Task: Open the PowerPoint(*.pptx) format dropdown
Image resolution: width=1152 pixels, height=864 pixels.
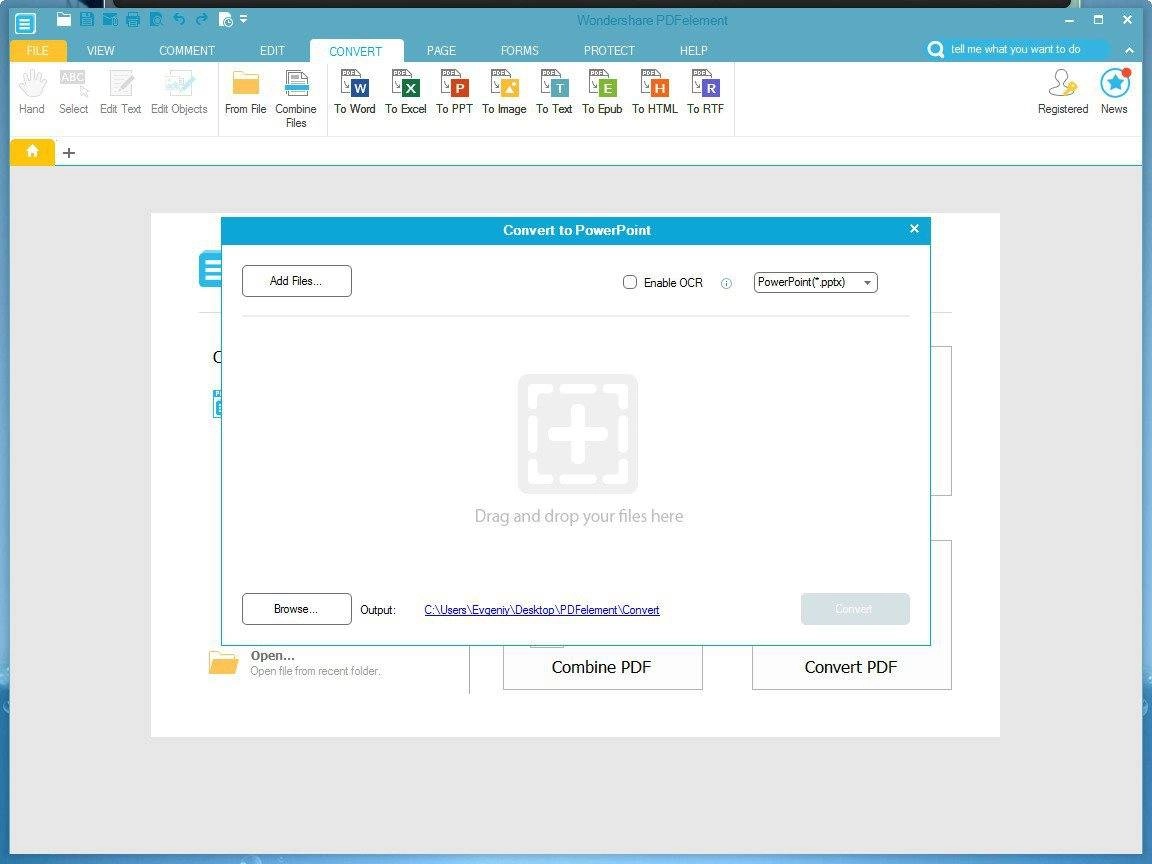Action: coord(816,282)
